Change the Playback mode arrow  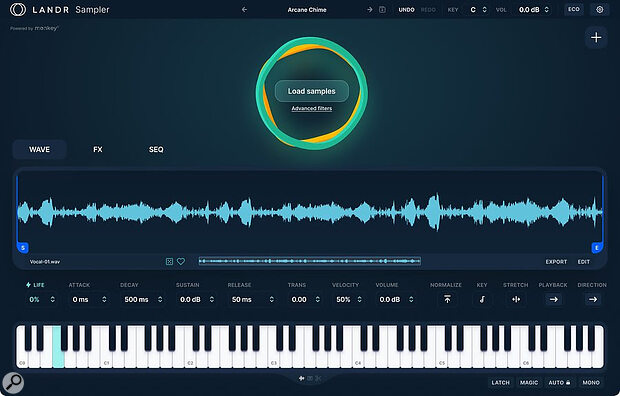pos(553,299)
